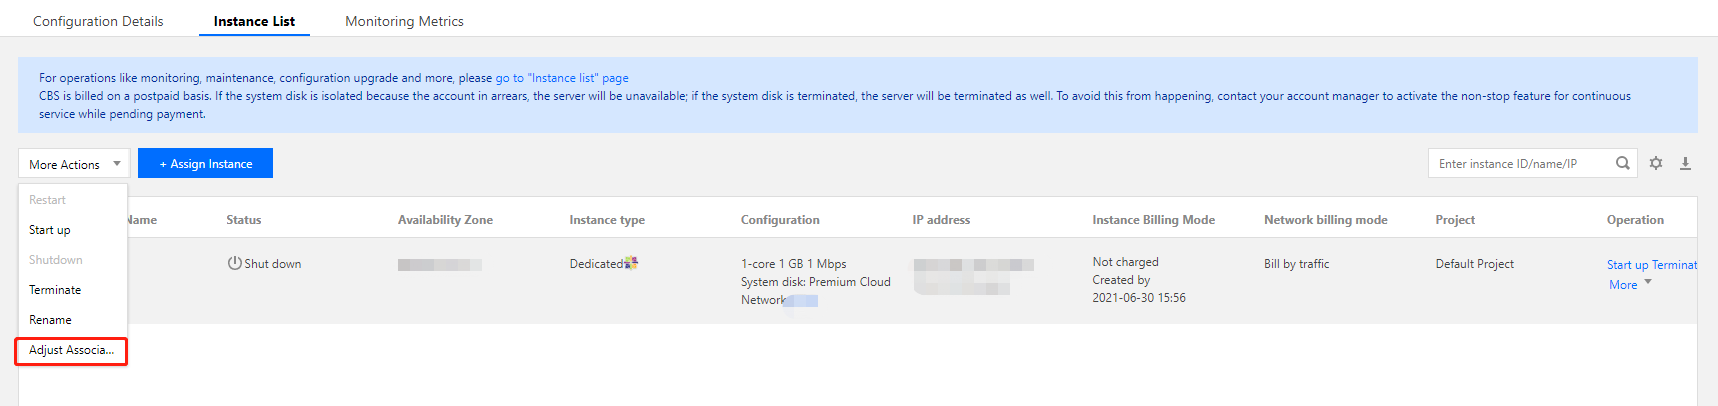Click the Start up link in Operation column
This screenshot has height=406, width=1718.
tap(1627, 265)
